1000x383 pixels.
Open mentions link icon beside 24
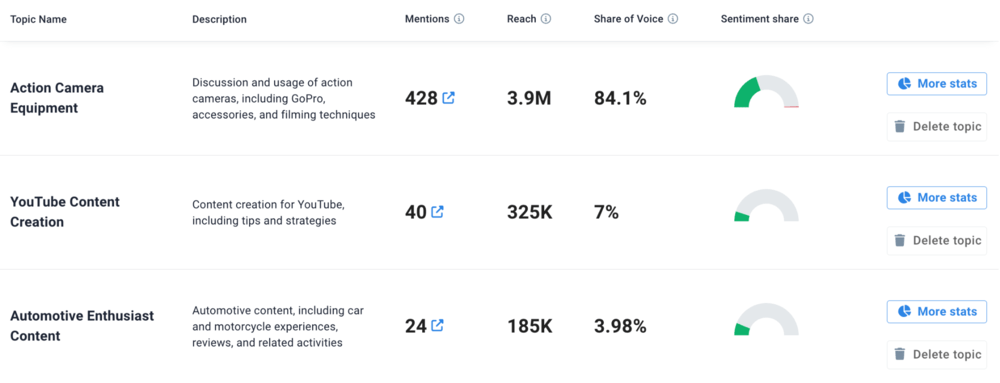click(438, 326)
